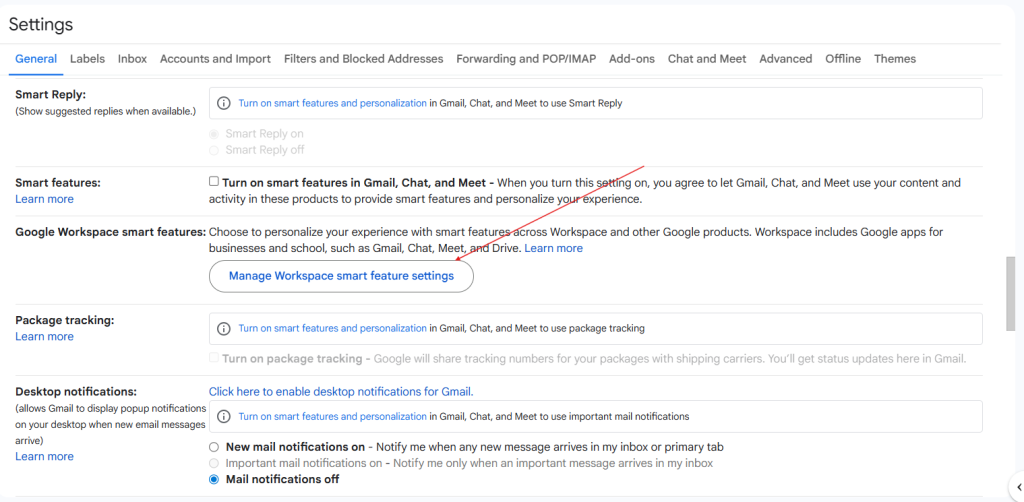This screenshot has width=1024, height=502.
Task: Switch to the Themes tab
Action: [x=895, y=59]
